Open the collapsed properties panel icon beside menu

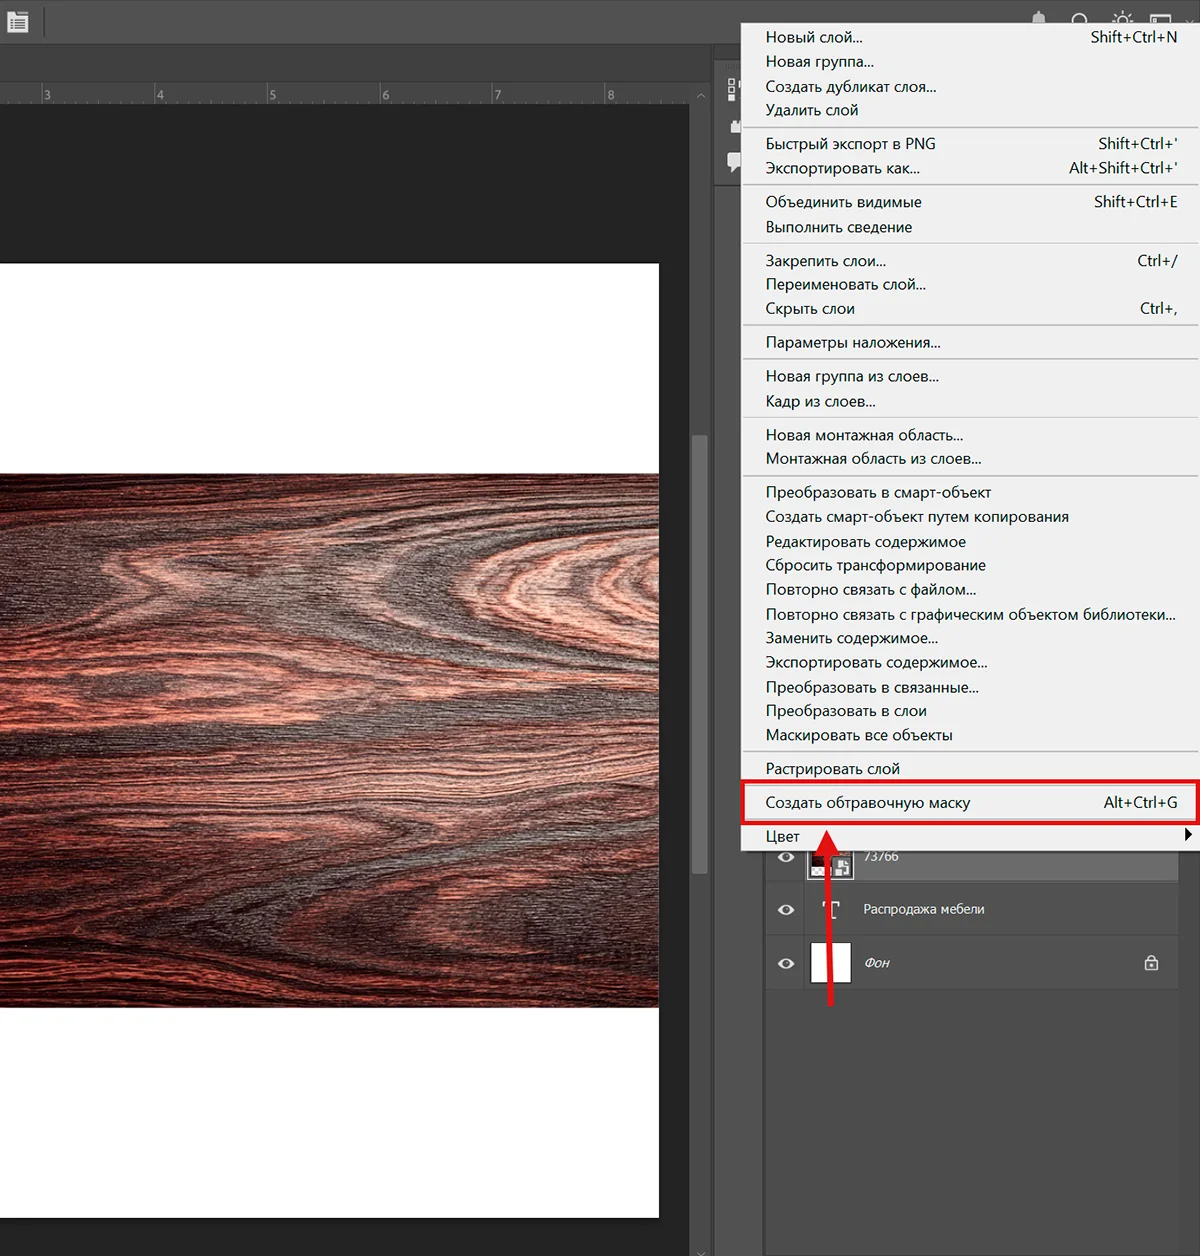[732, 89]
